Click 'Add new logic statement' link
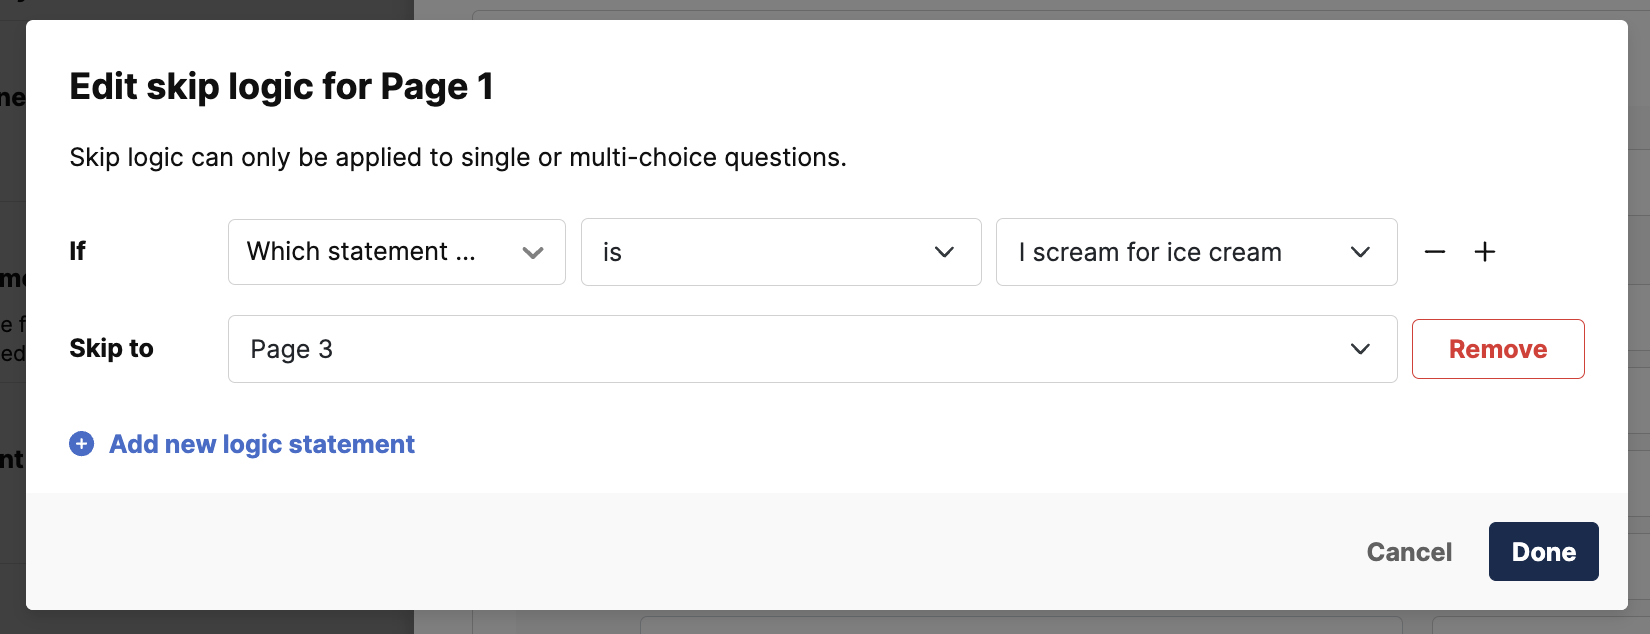The height and width of the screenshot is (634, 1650). tap(262, 444)
